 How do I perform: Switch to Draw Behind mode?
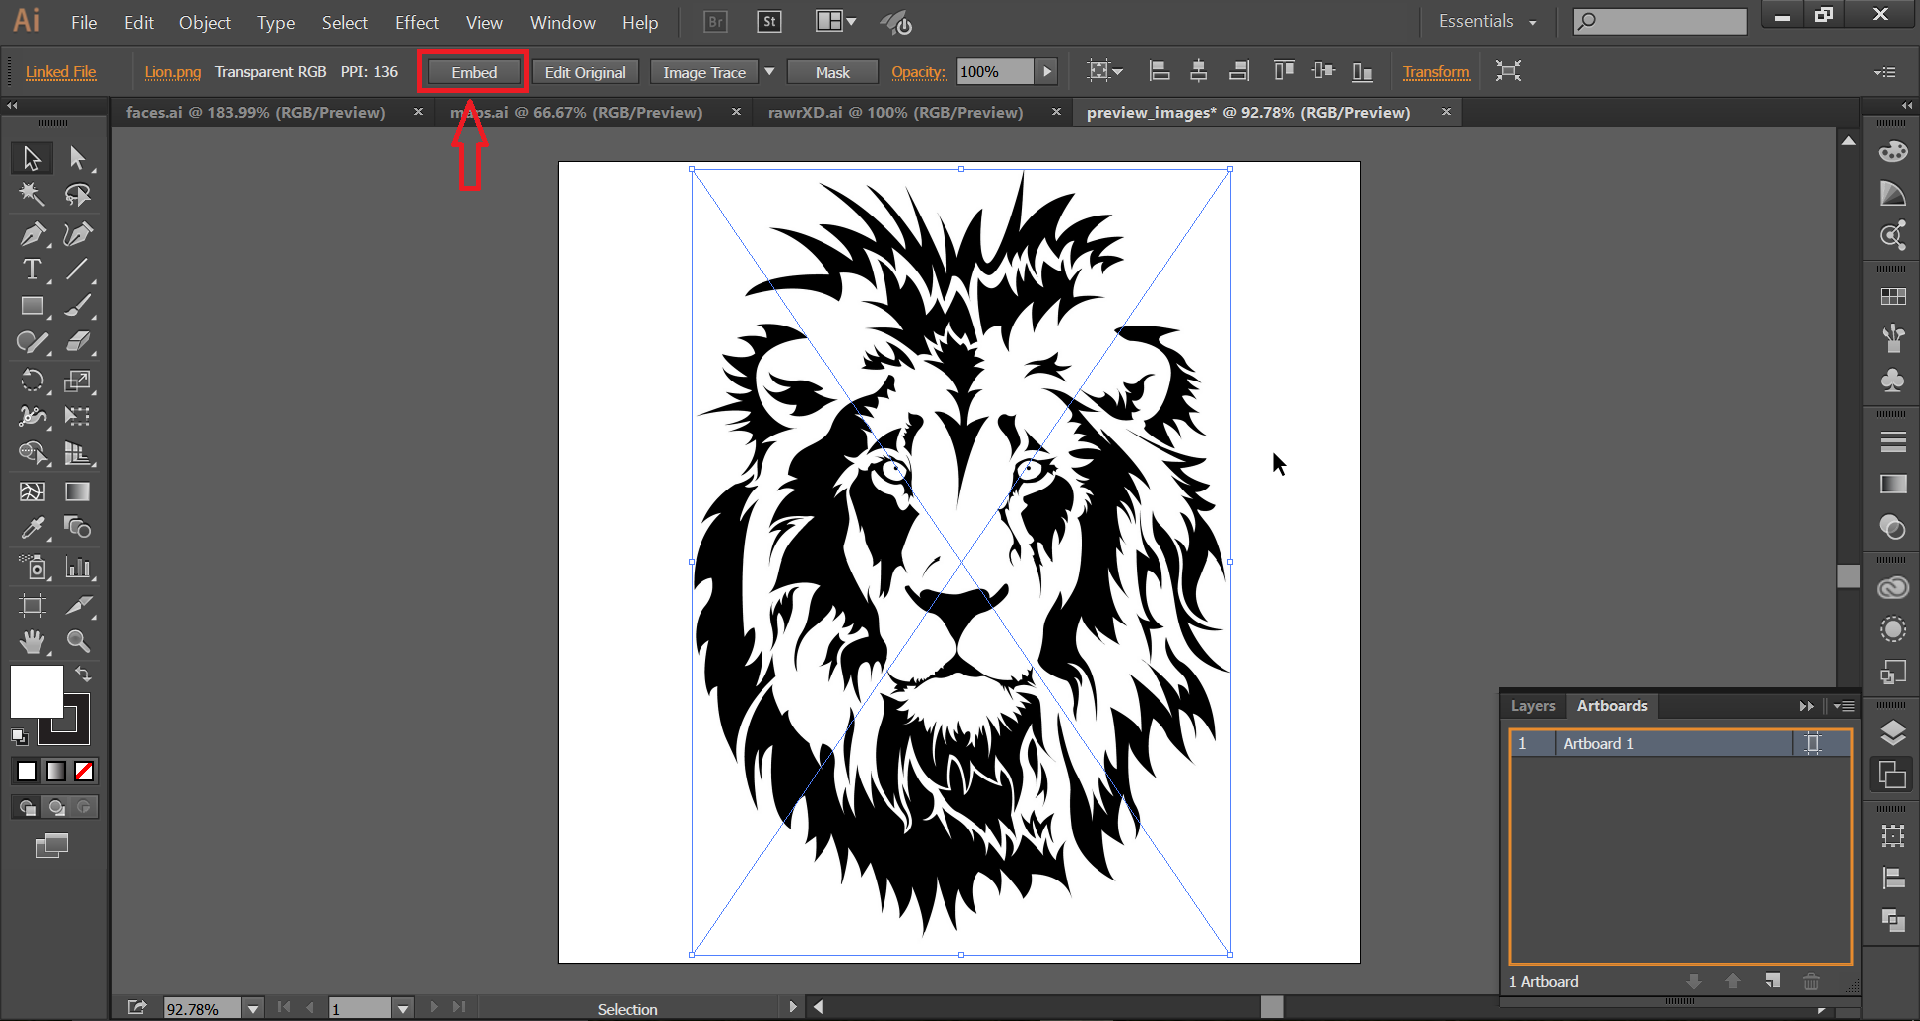pos(56,807)
